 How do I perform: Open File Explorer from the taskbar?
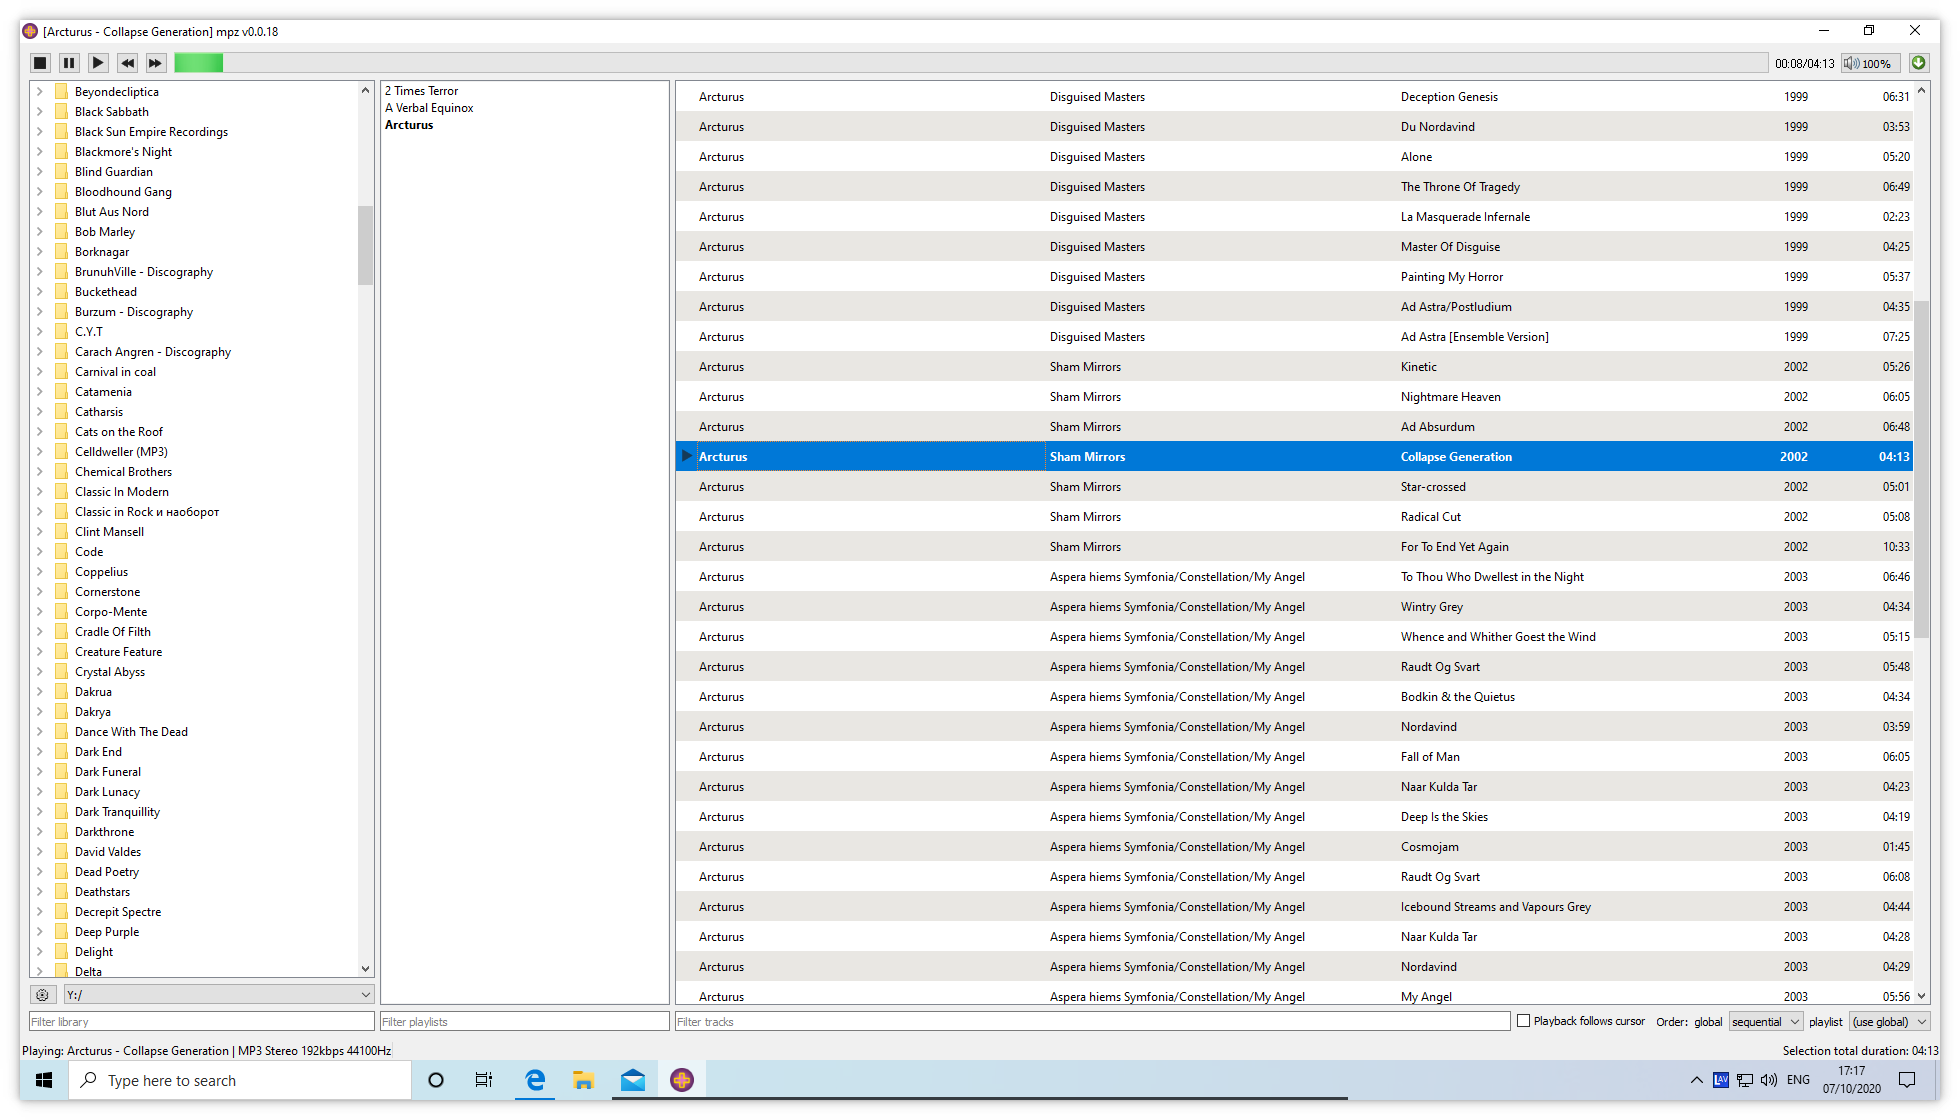click(583, 1080)
